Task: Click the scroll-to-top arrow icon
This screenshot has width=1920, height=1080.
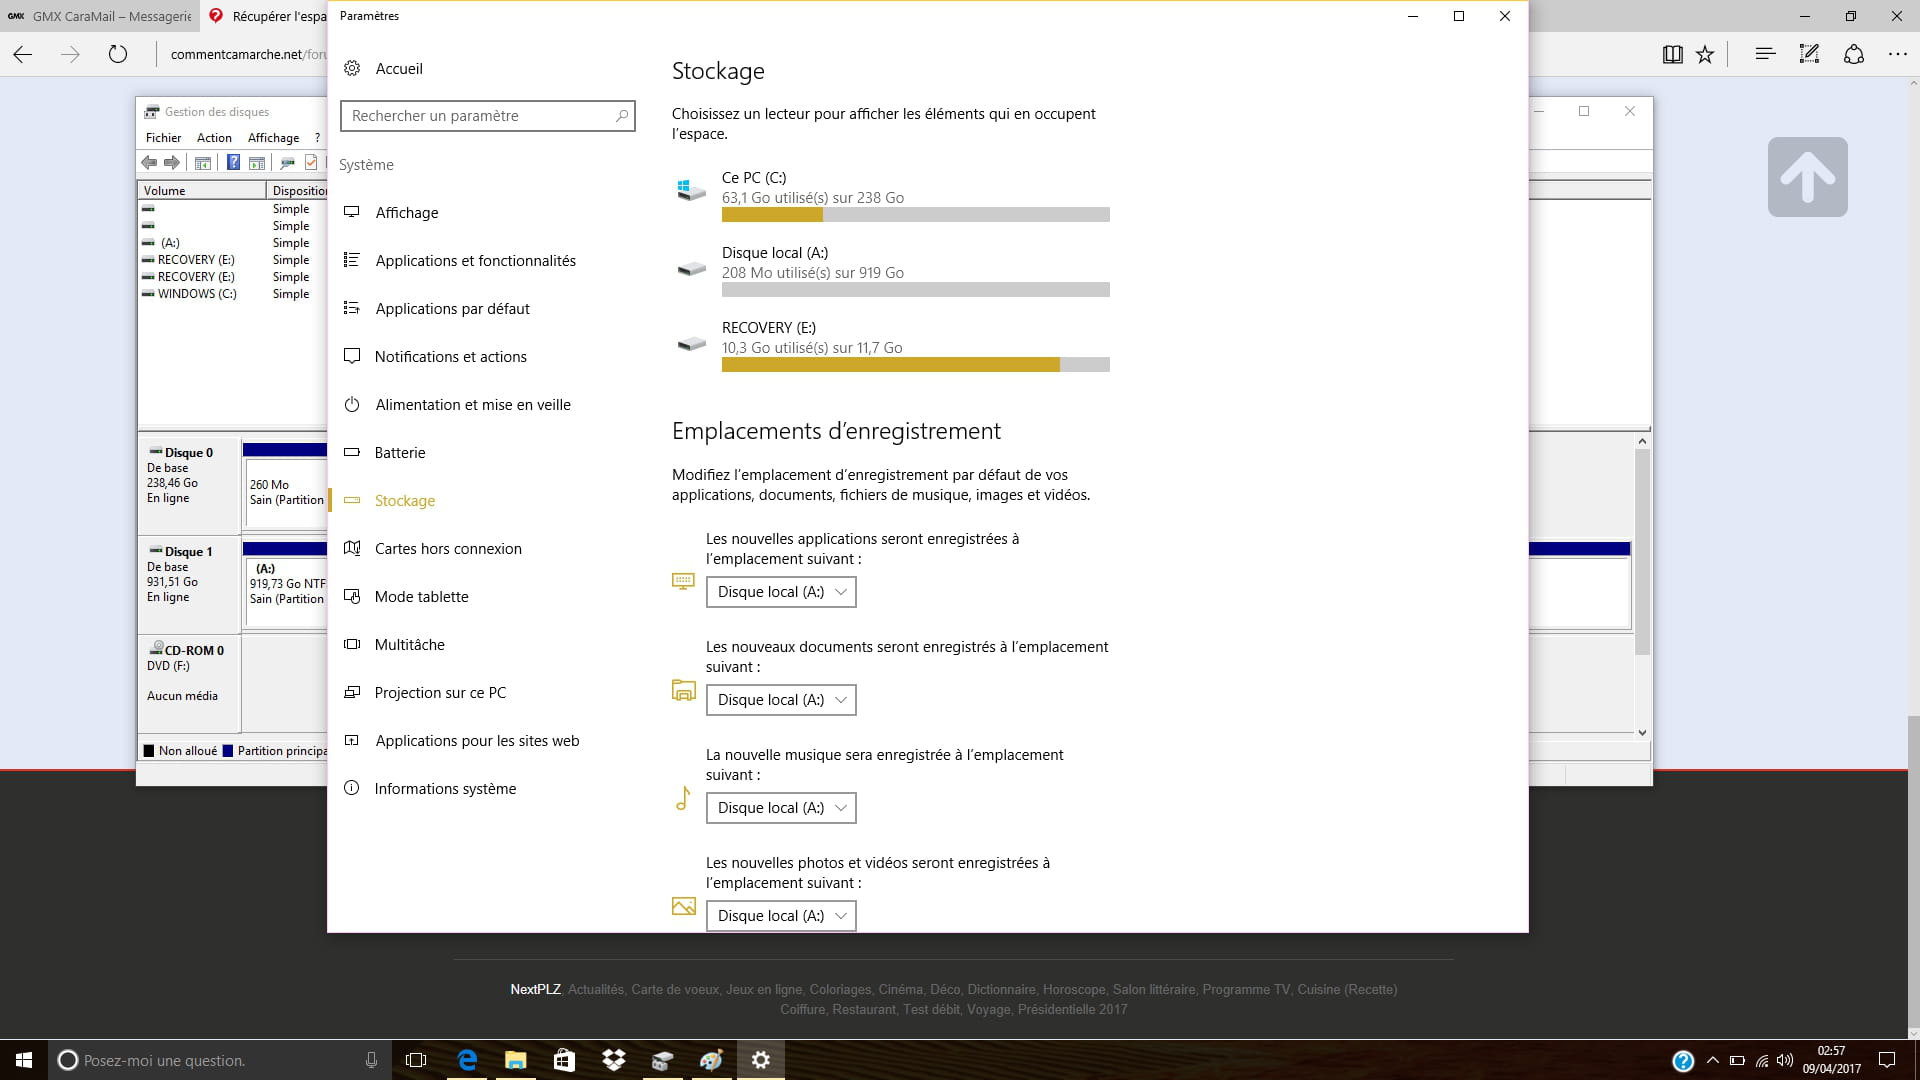Action: (1806, 177)
